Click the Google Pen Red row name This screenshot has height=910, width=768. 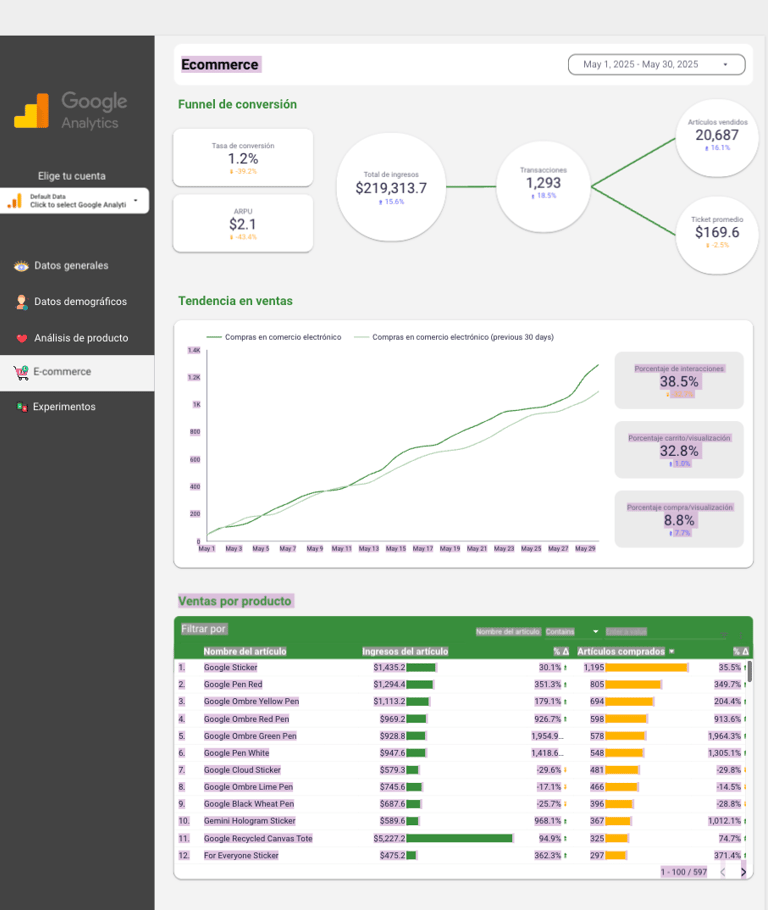pyautogui.click(x=233, y=684)
